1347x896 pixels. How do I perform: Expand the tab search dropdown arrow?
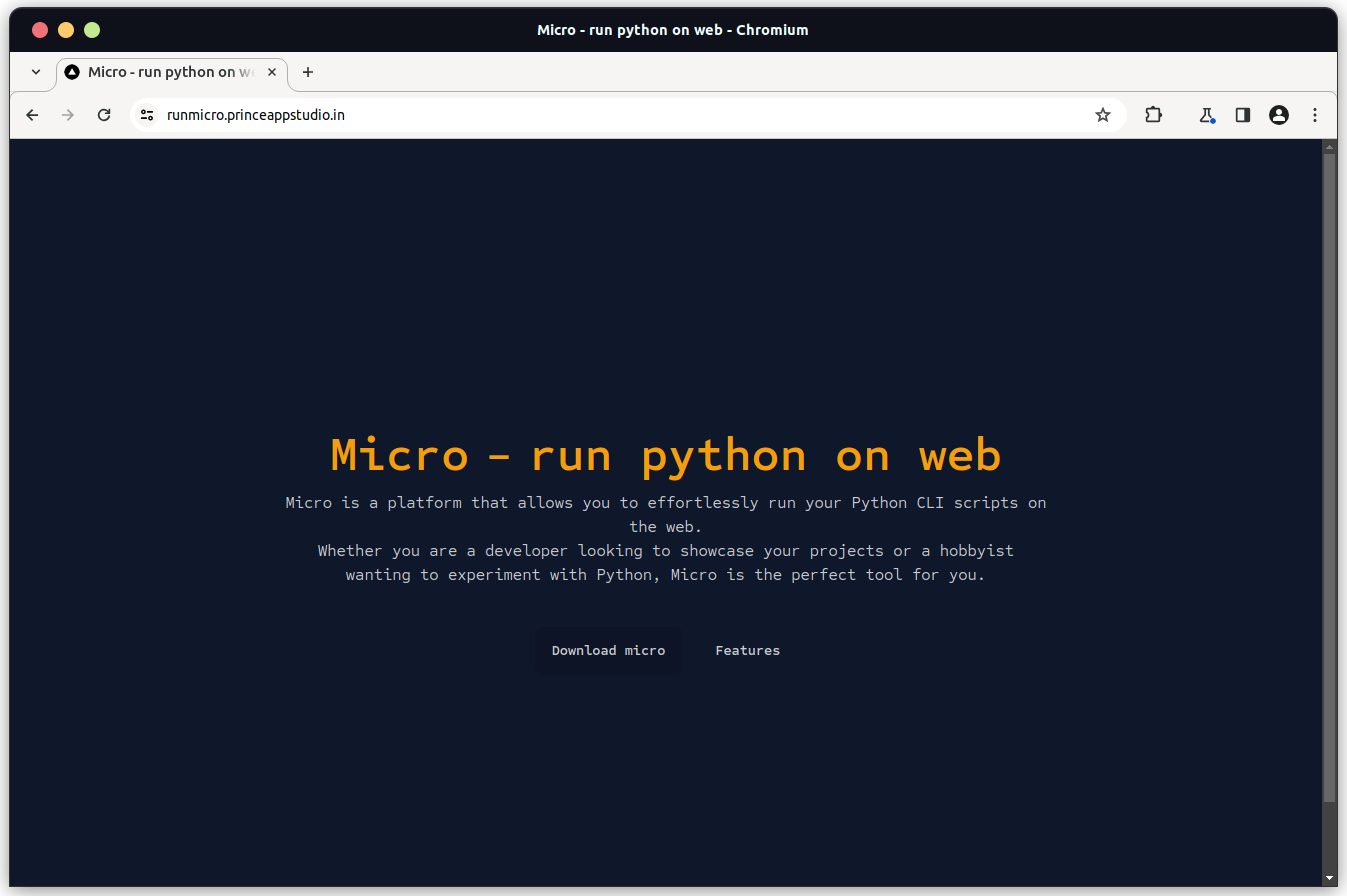pyautogui.click(x=36, y=72)
